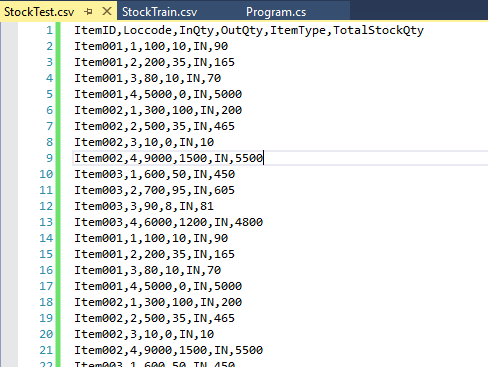Click line number 1 in gutter
Image resolution: width=488 pixels, height=367 pixels.
point(49,30)
